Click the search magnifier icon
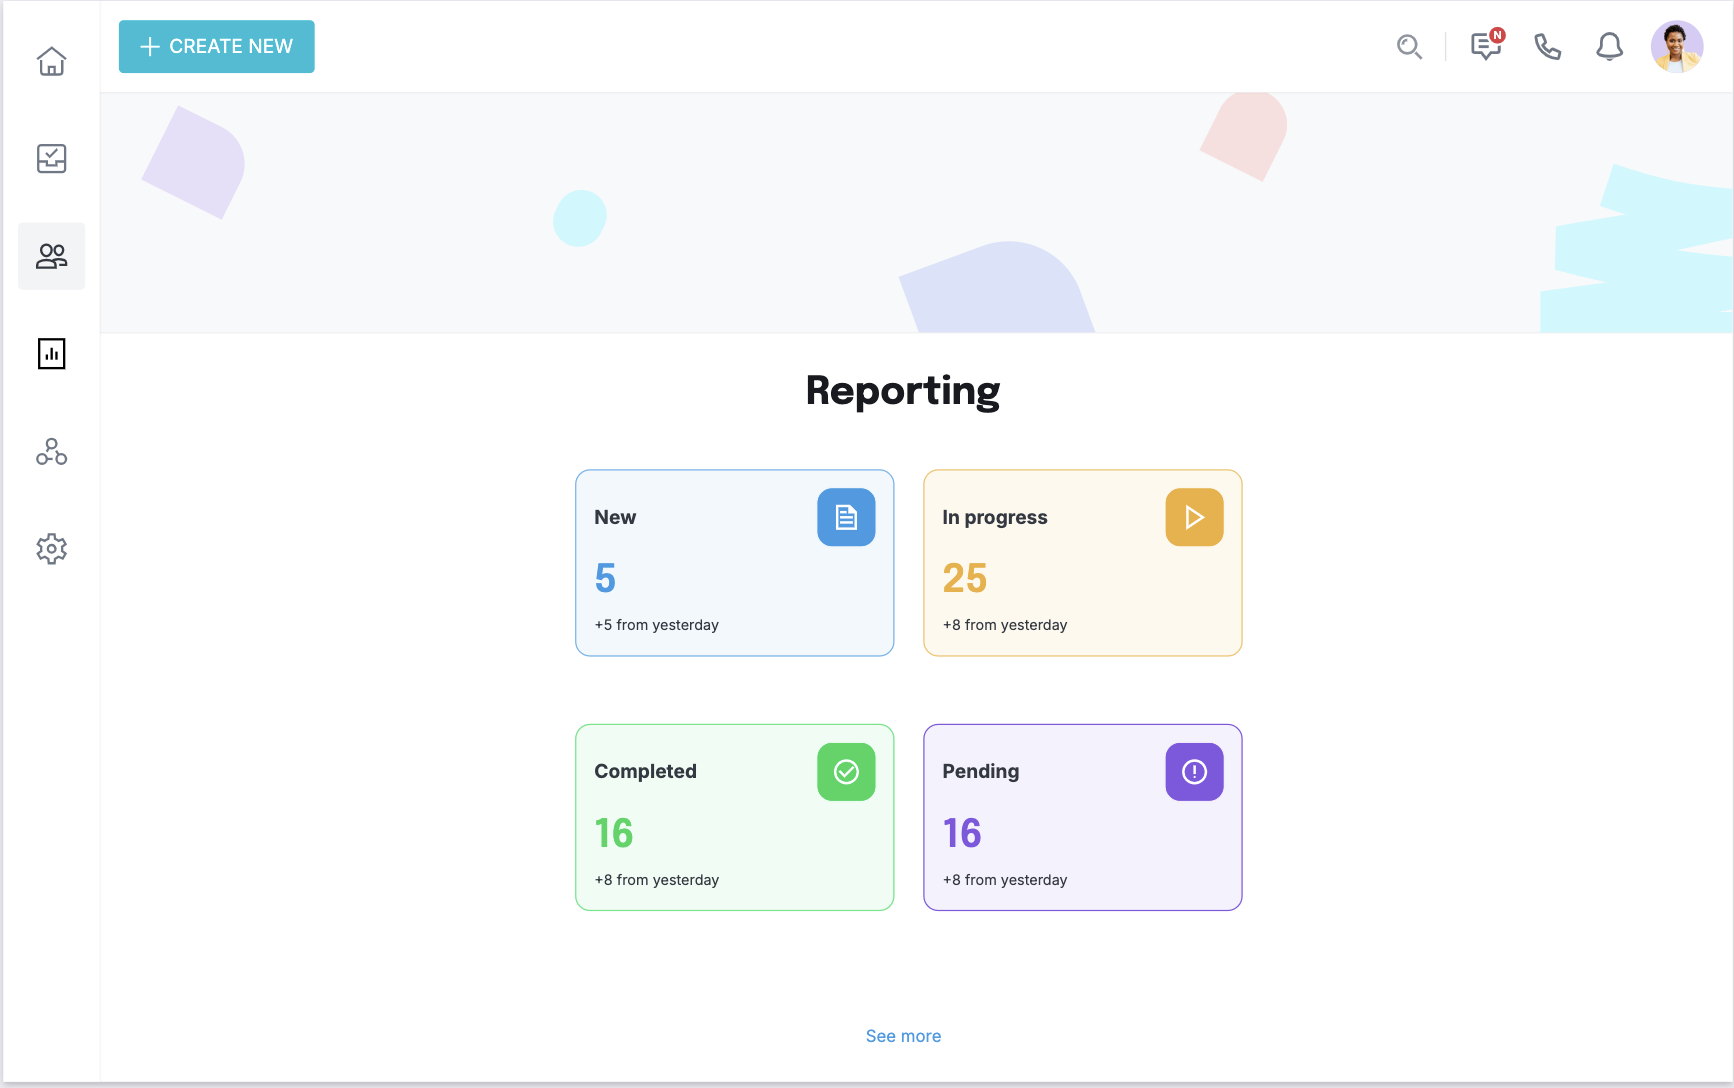Image resolution: width=1734 pixels, height=1088 pixels. [x=1409, y=47]
